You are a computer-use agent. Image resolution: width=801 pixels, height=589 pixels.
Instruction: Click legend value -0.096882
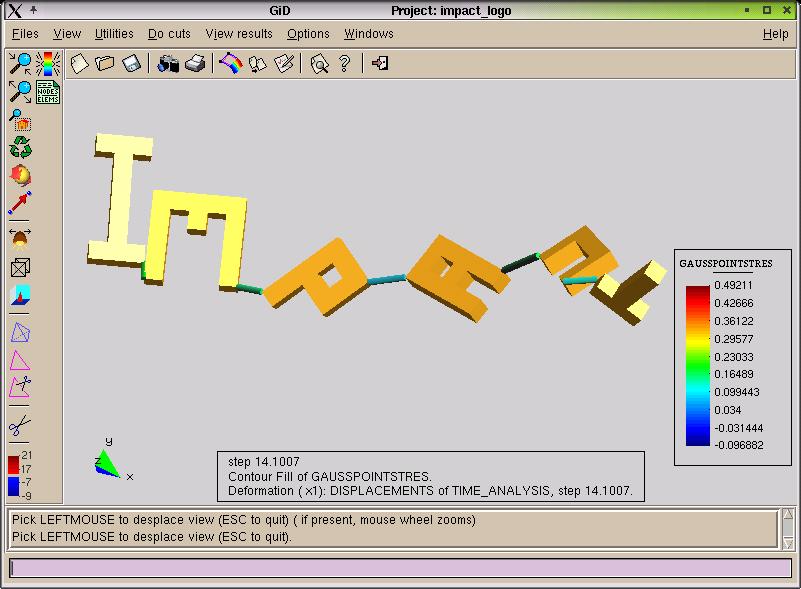[739, 445]
